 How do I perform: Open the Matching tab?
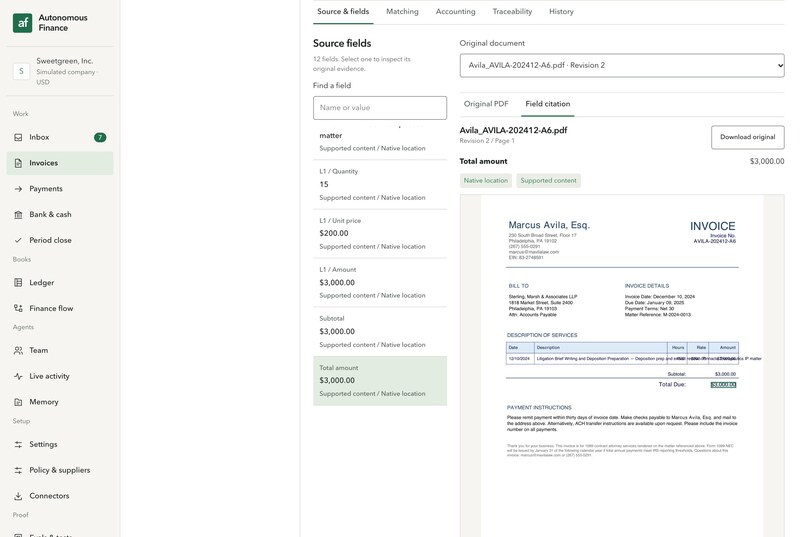pyautogui.click(x=402, y=11)
